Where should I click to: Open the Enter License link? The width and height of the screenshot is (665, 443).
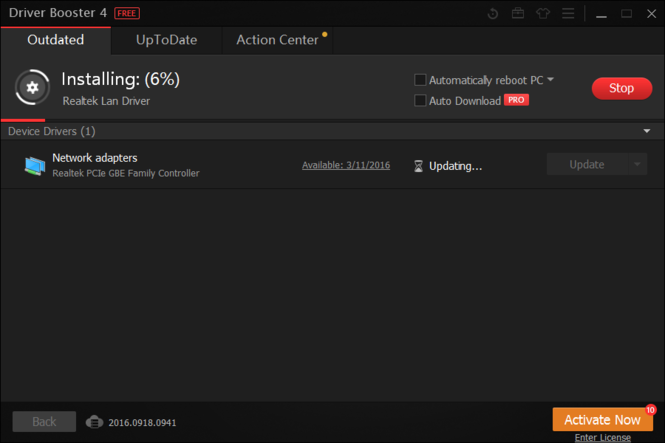tap(603, 437)
